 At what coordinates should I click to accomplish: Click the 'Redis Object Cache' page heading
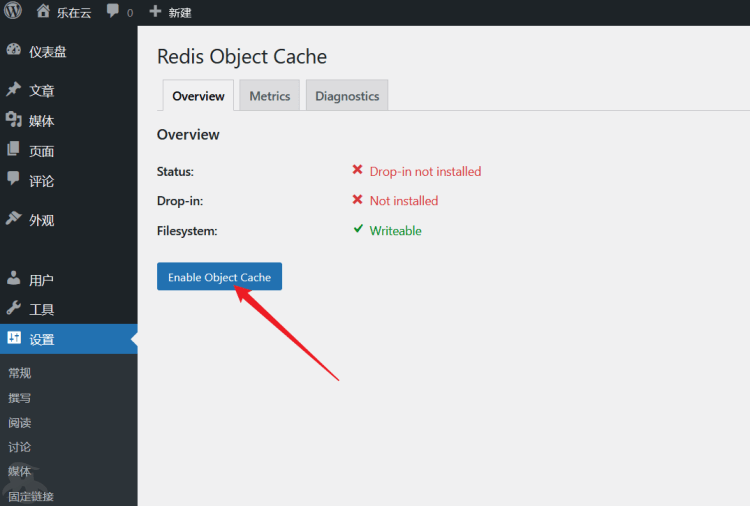[242, 56]
